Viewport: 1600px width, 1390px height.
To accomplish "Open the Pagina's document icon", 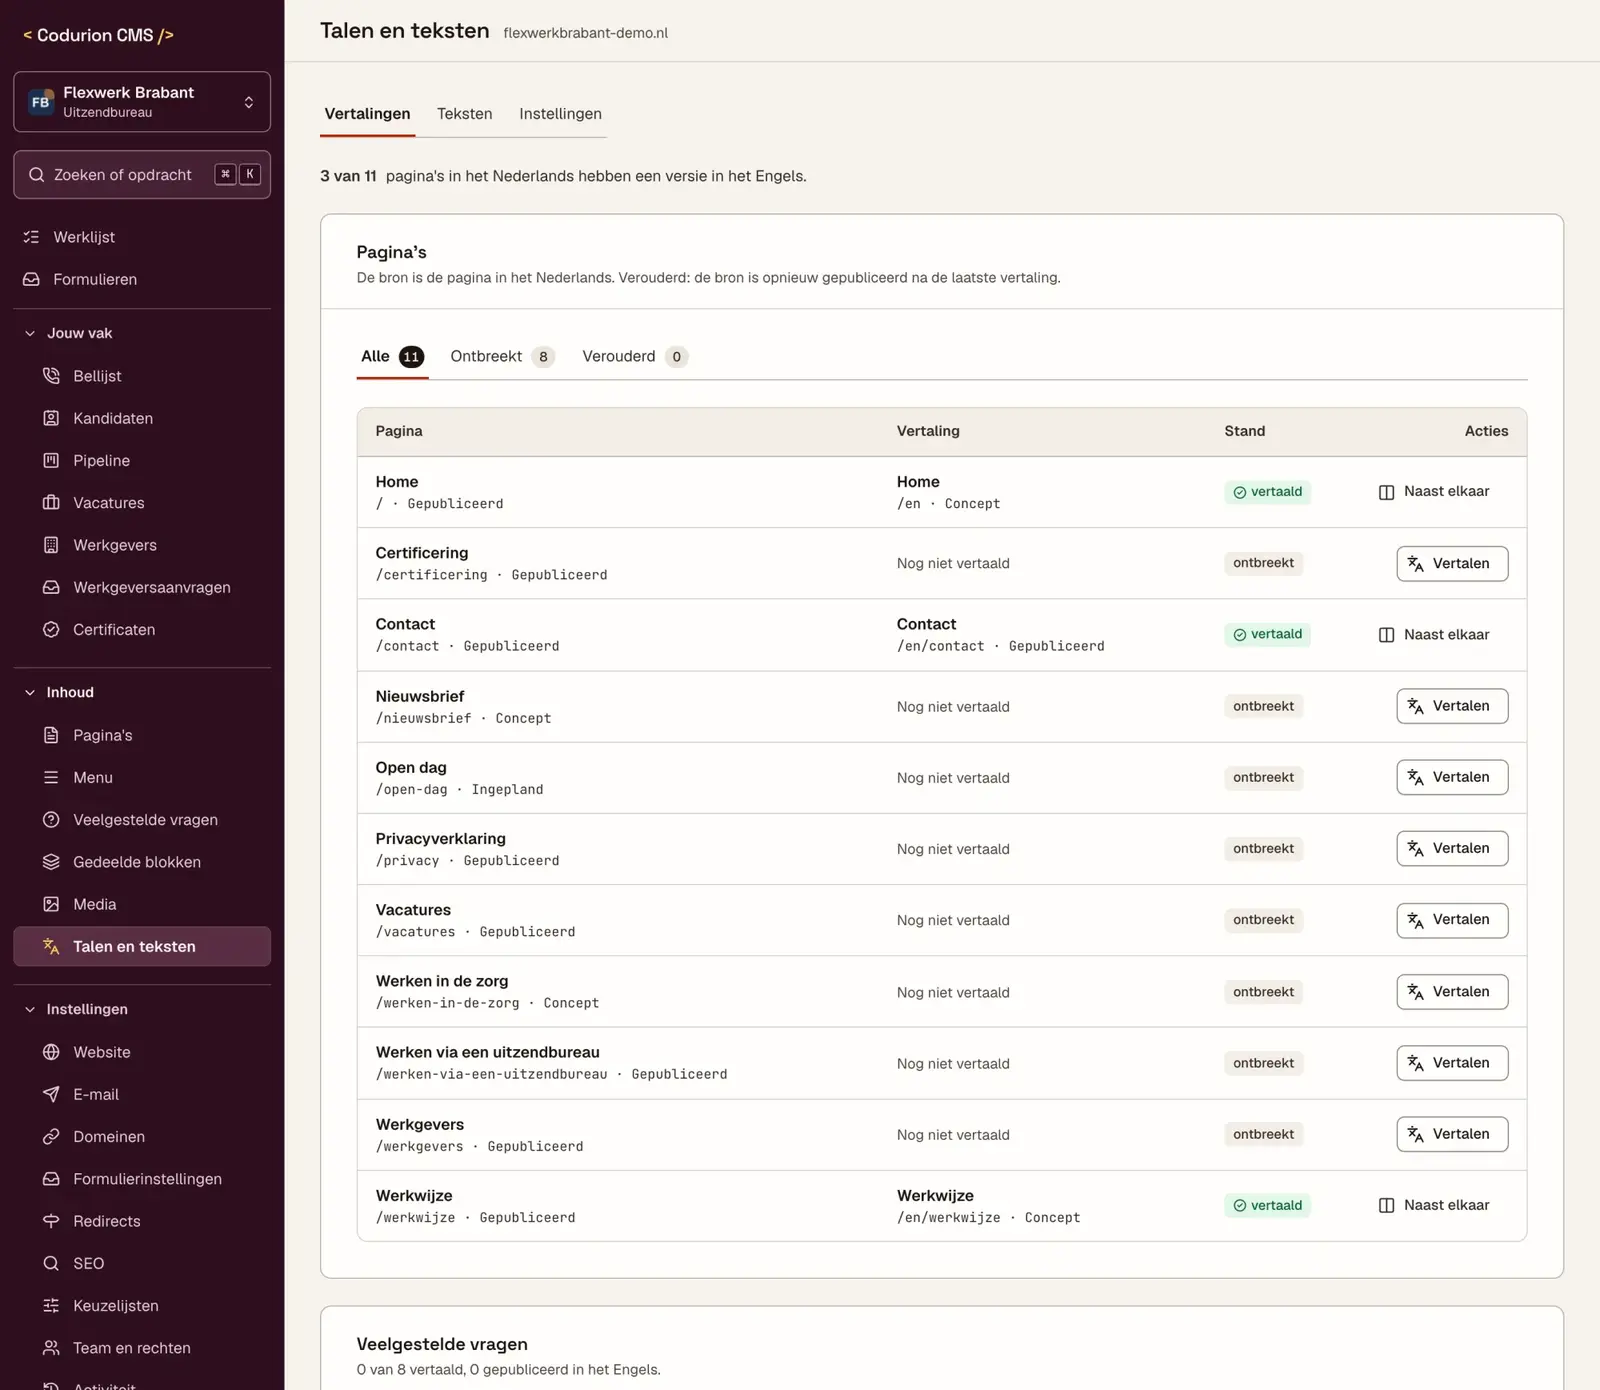I will pyautogui.click(x=51, y=735).
